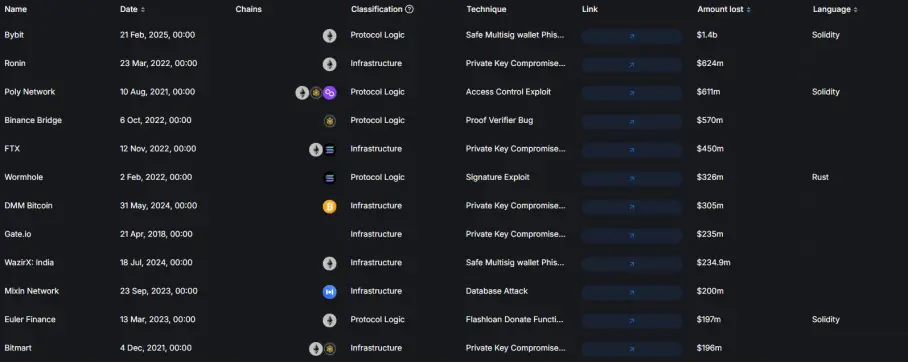
Task: Select the Gate.io row name
Action: click(x=17, y=234)
